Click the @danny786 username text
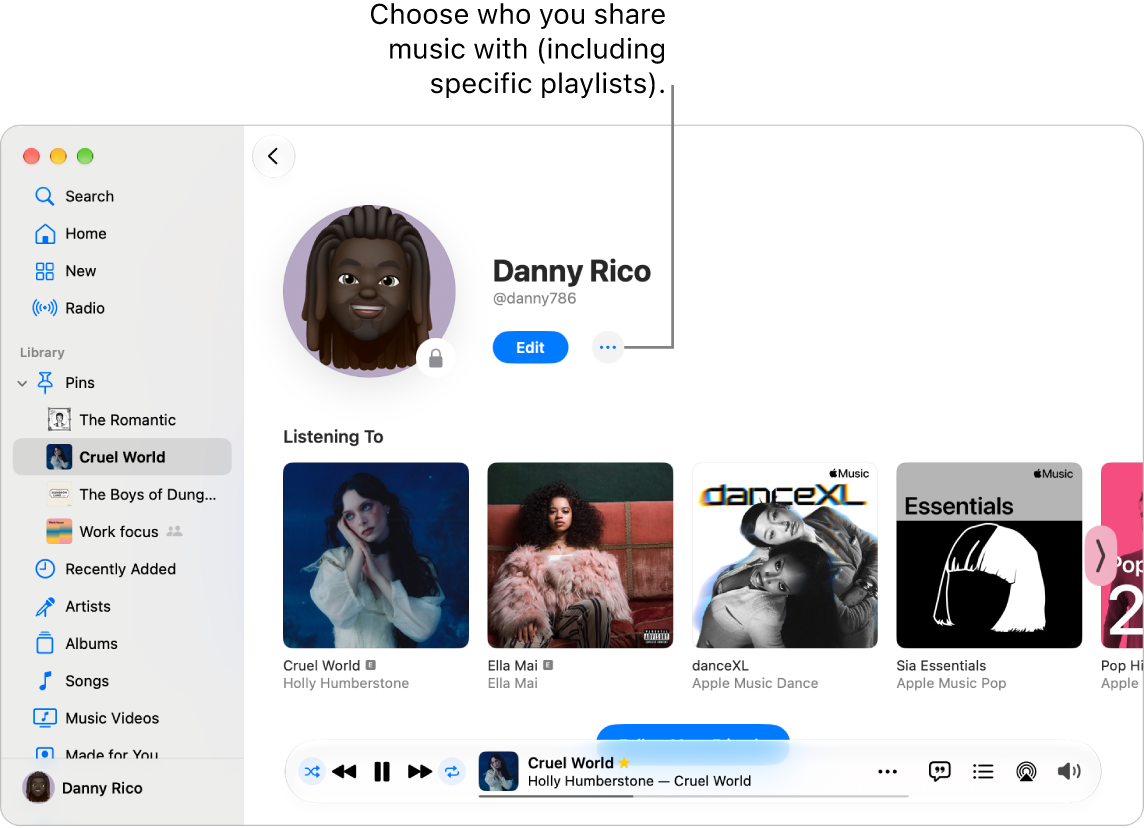Screen dimensions: 1144x828 click(534, 298)
